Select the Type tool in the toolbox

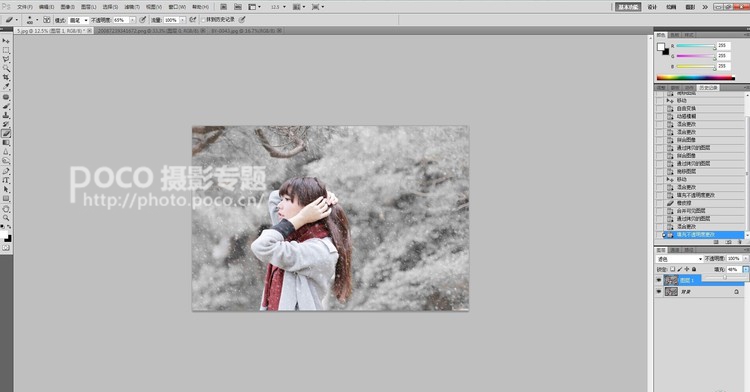tap(6, 180)
